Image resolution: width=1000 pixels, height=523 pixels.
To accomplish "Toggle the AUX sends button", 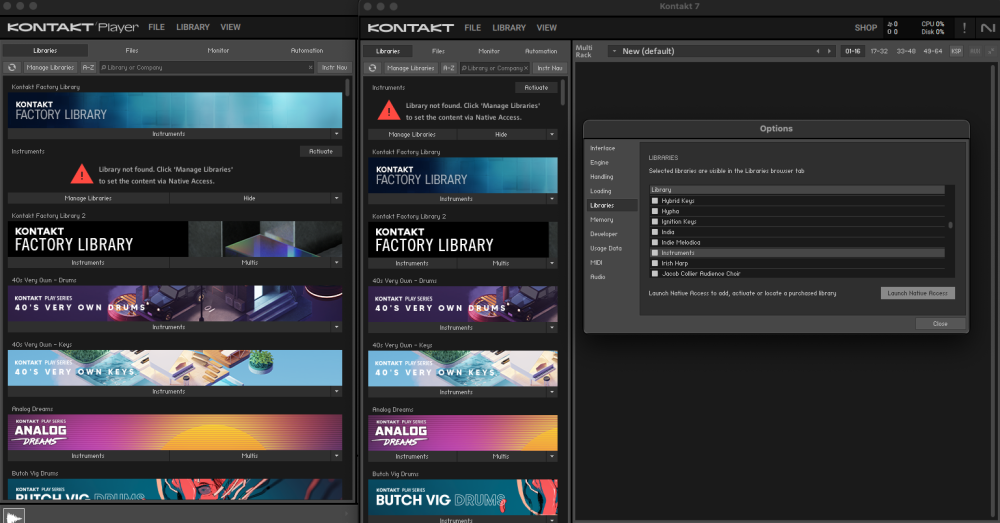I will 974,51.
